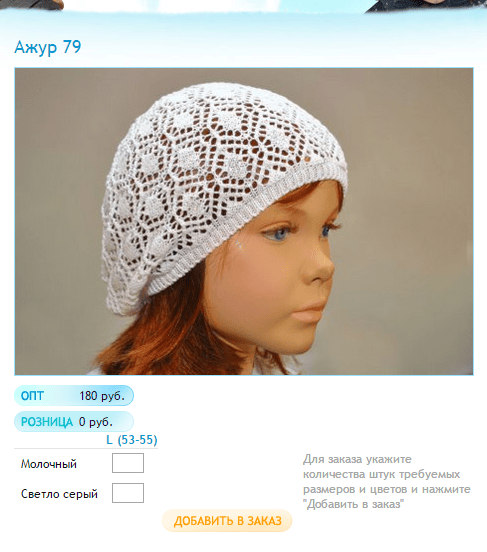The image size is (487, 552).
Task: Focus the Светло серый quantity field
Action: (x=128, y=493)
